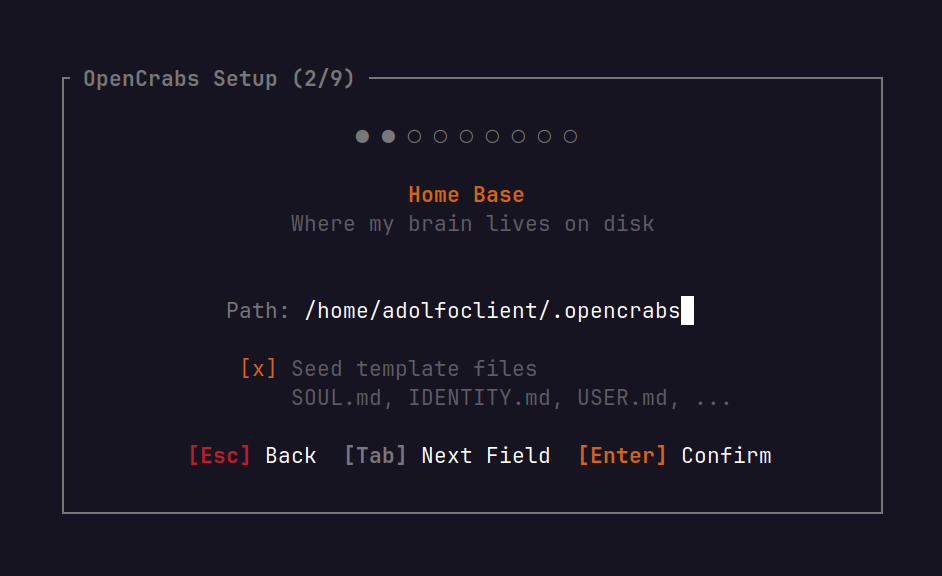This screenshot has height=576, width=942.
Task: Click the white text cursor block after .opencrabs
Action: 687,311
